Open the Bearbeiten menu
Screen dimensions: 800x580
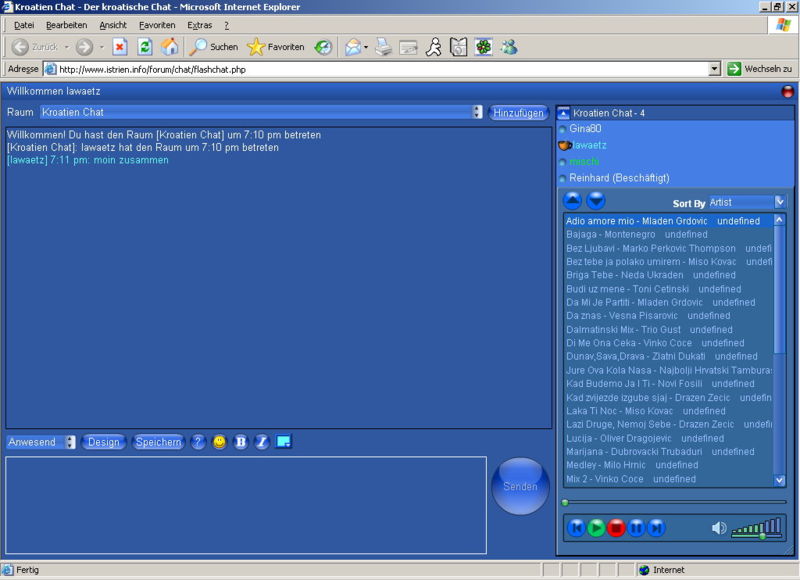(66, 25)
